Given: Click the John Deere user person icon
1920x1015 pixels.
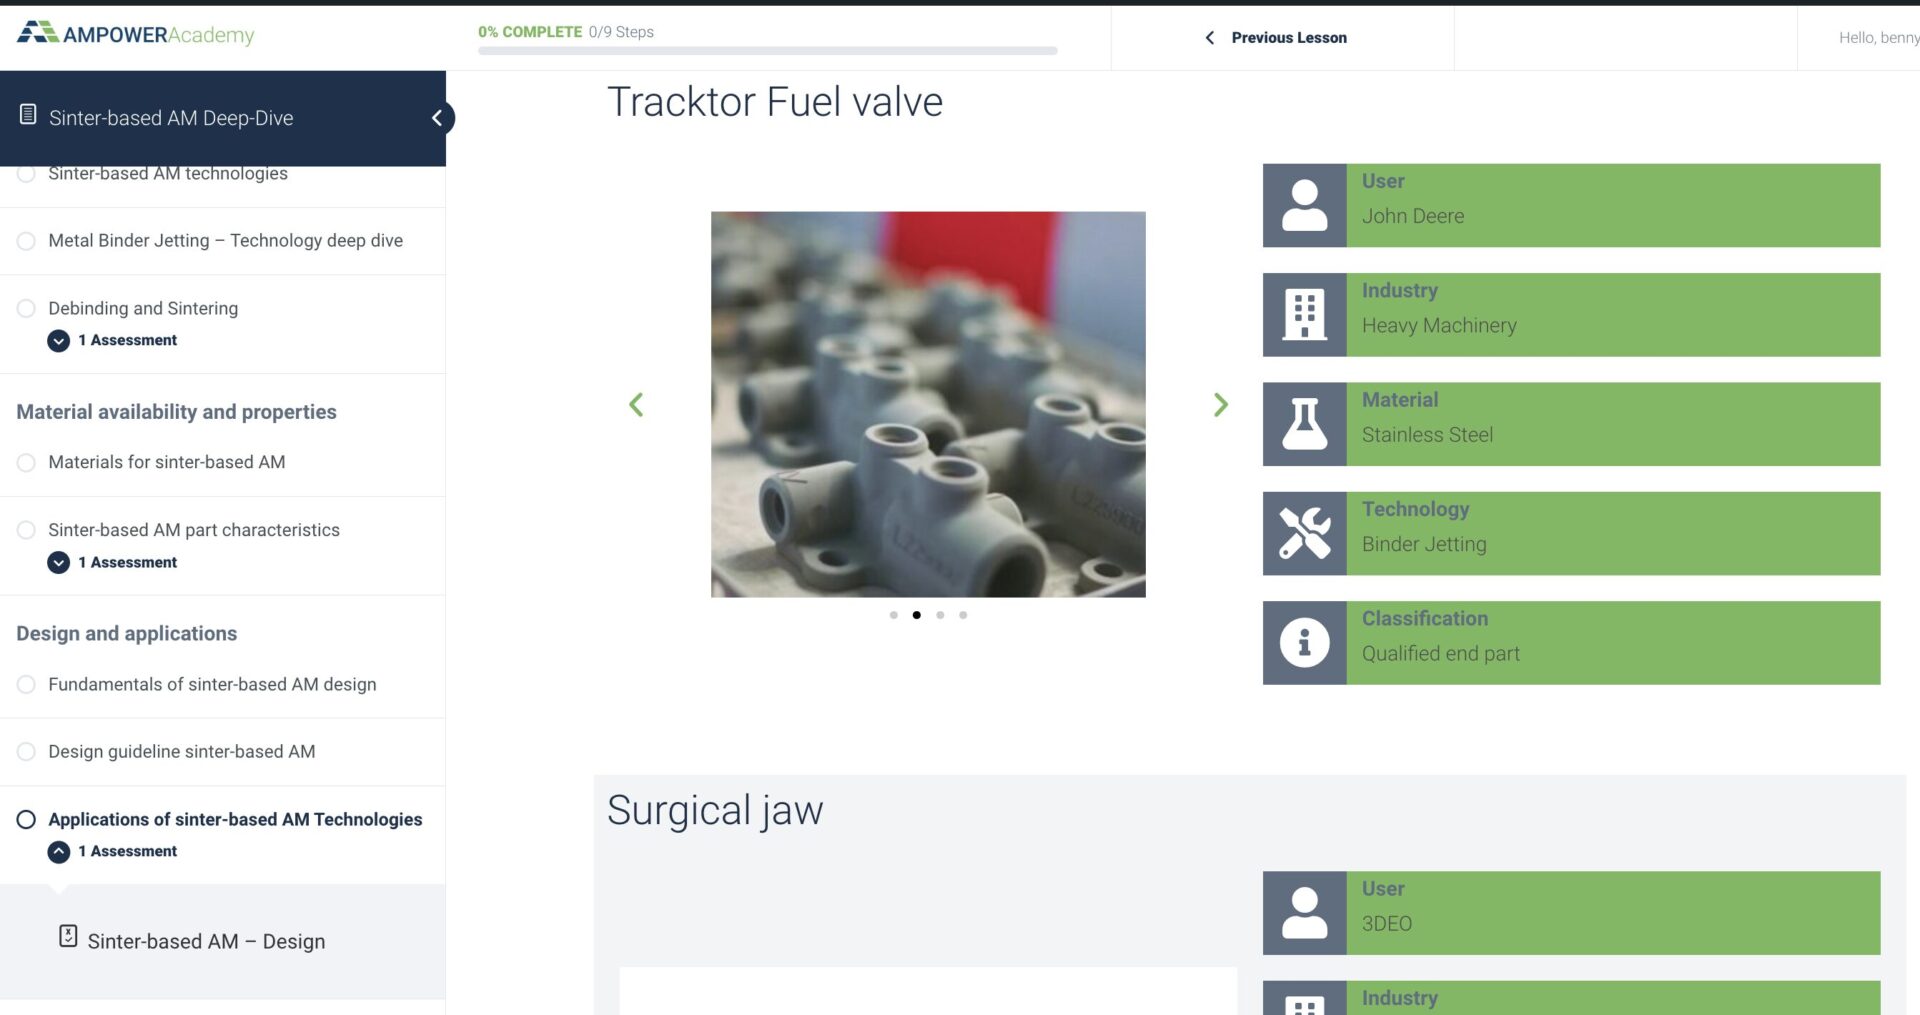Looking at the screenshot, I should (1304, 205).
